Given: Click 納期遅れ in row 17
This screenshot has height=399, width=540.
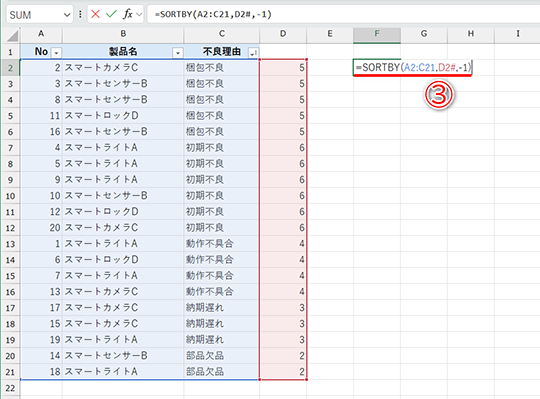Looking at the screenshot, I should [205, 307].
